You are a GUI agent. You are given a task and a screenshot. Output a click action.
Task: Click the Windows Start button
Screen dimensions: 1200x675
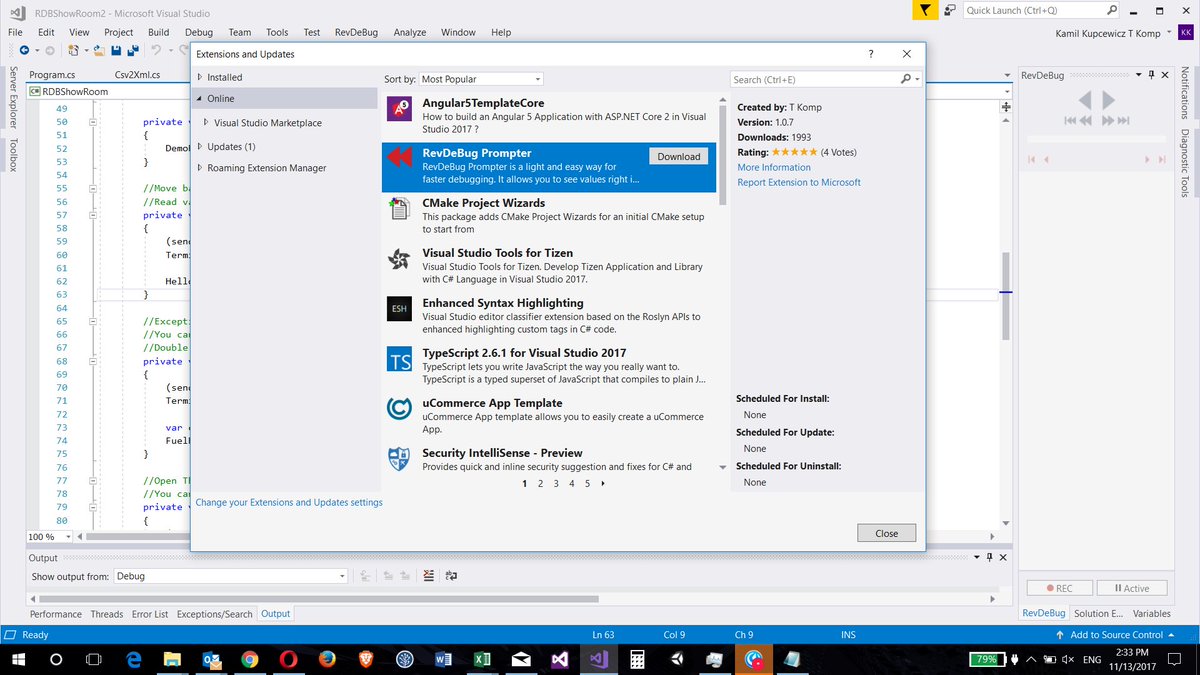(17, 660)
